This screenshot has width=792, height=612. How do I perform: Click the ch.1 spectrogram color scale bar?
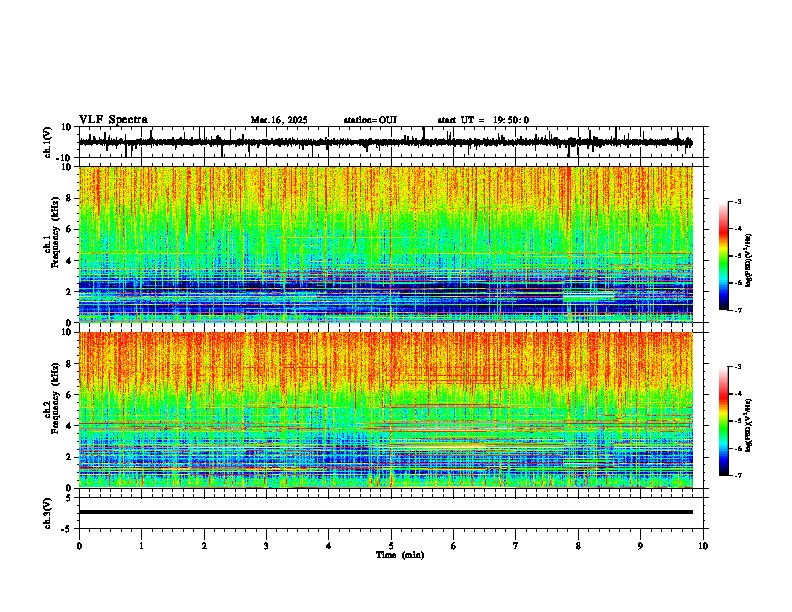(723, 256)
